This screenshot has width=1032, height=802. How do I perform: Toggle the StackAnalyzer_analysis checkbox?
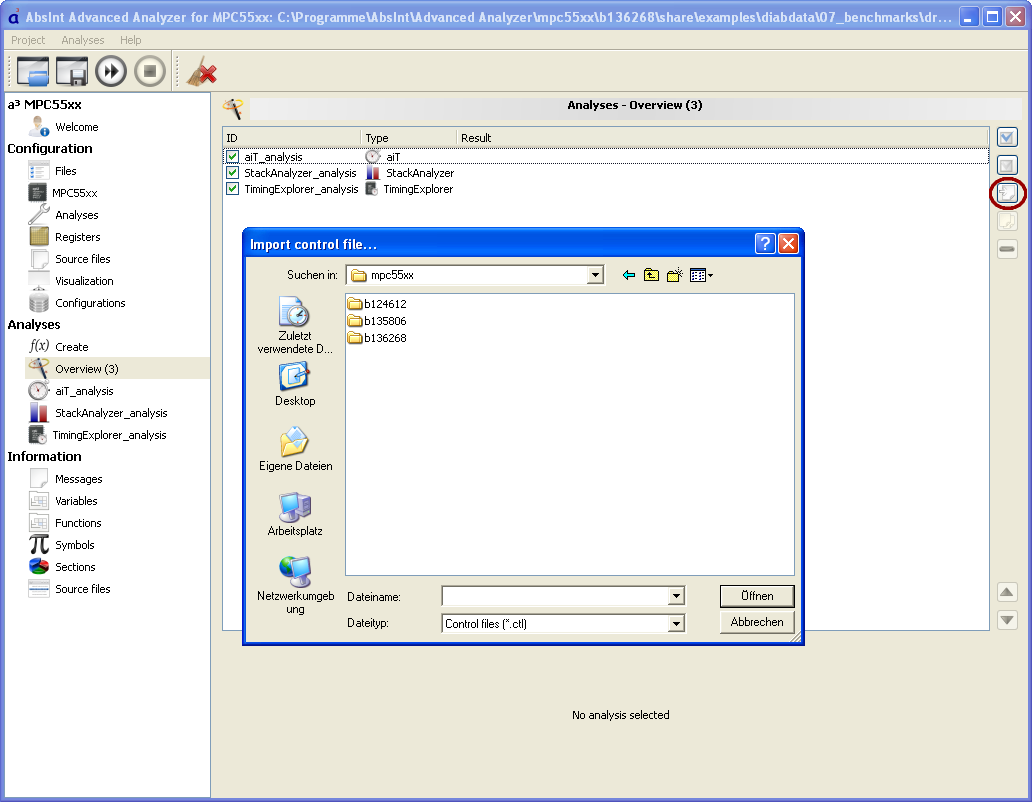pyautogui.click(x=232, y=172)
